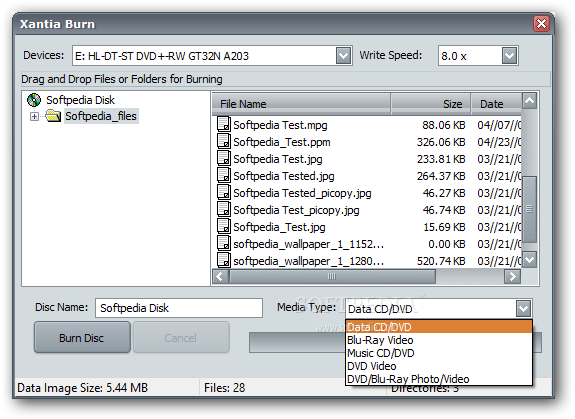Click file icon of Softpedia Tested_picopy.jpg
This screenshot has height=419, width=575.
click(x=223, y=192)
